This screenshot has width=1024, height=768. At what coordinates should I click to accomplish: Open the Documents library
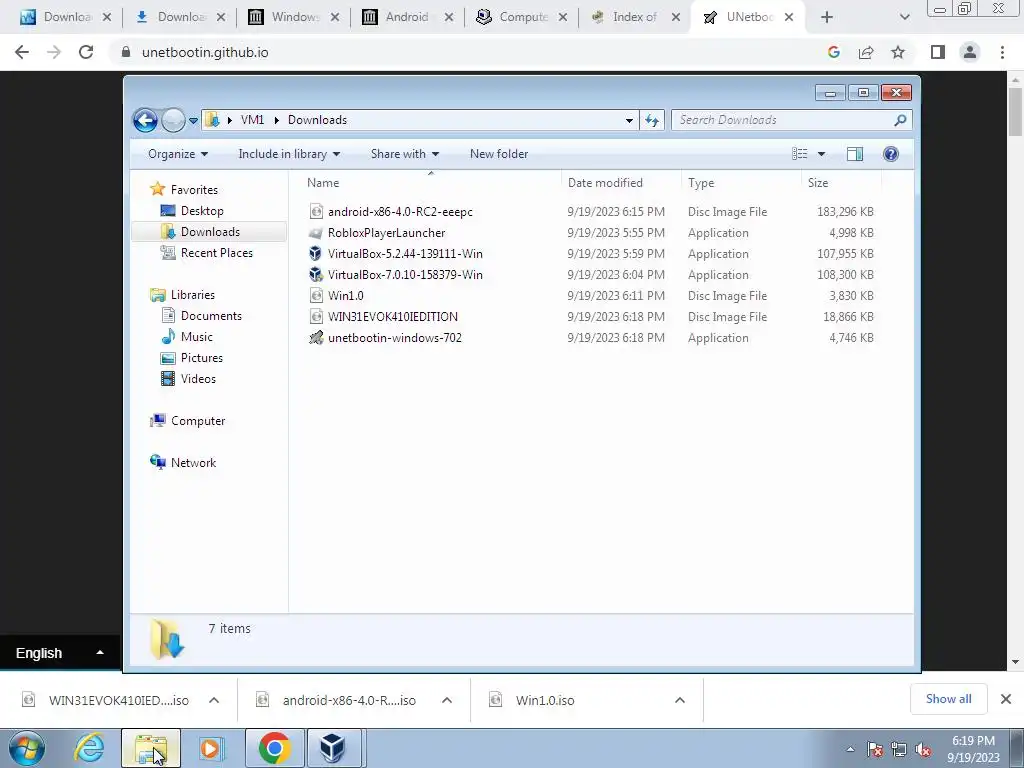pyautogui.click(x=211, y=315)
